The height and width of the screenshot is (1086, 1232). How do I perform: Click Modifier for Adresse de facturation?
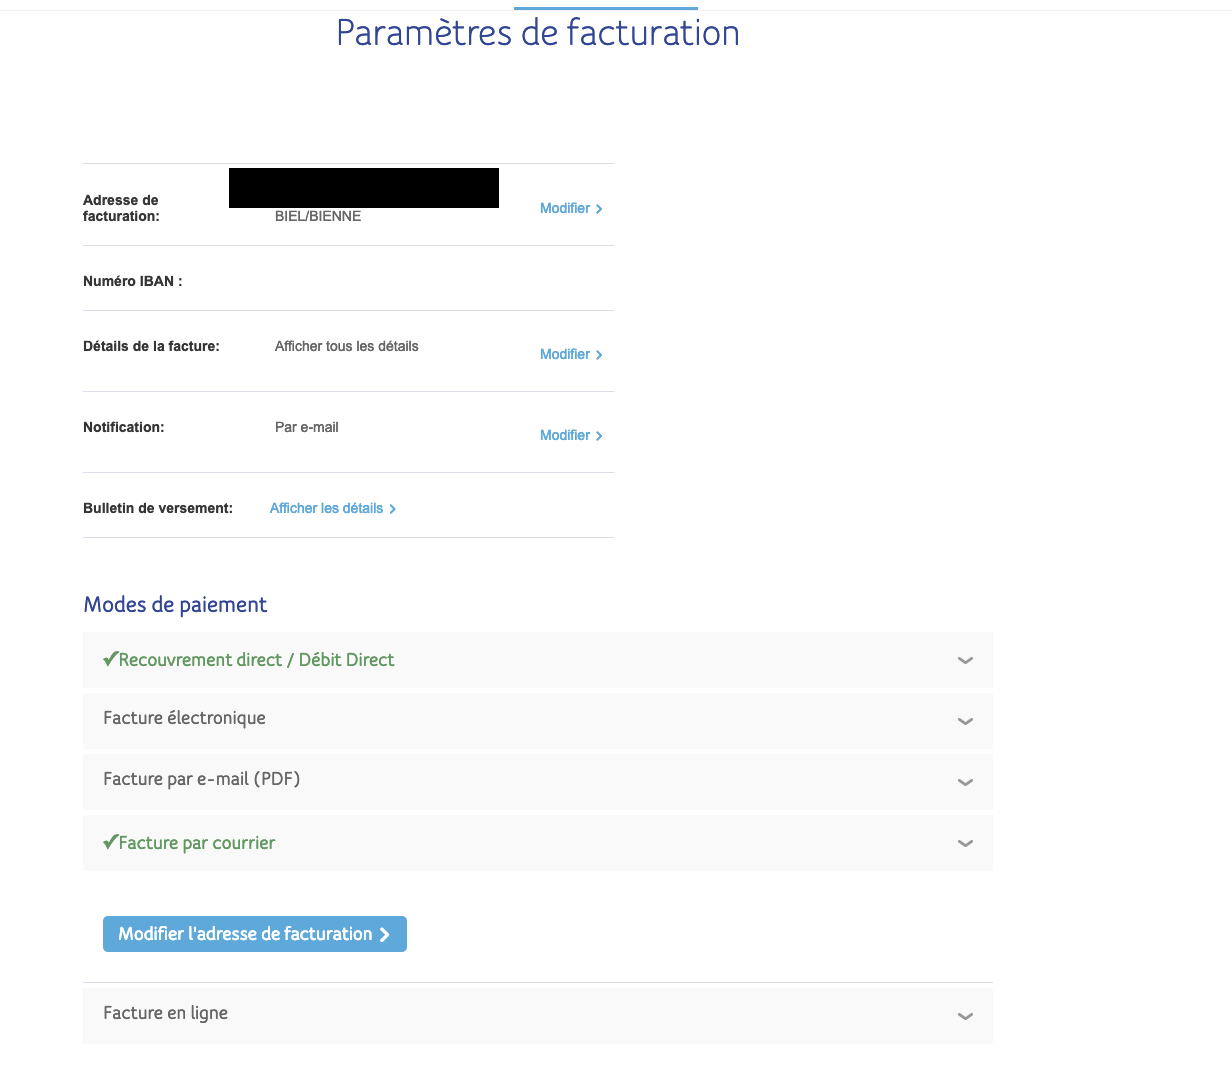pyautogui.click(x=565, y=208)
